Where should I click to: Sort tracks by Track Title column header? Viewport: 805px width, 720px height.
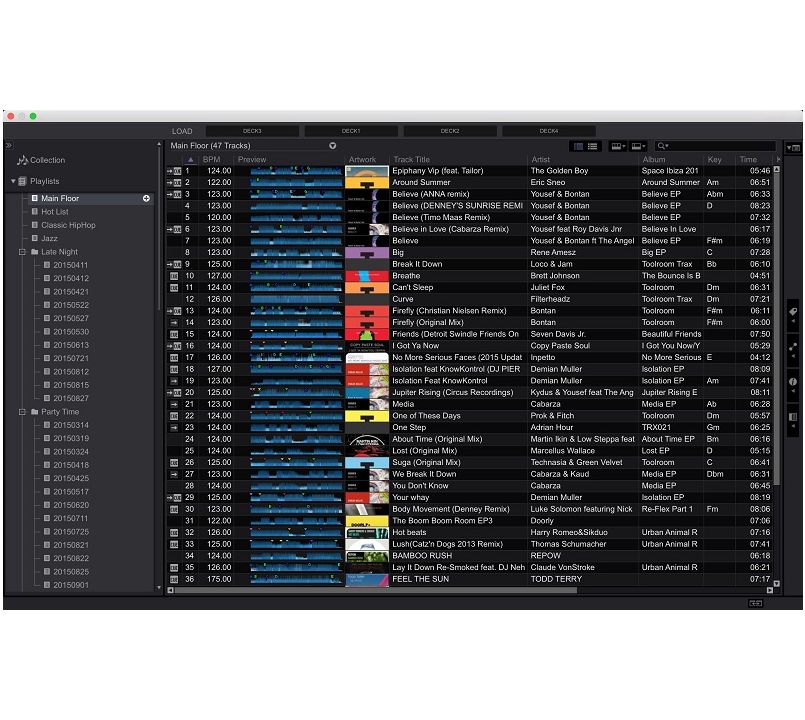[x=412, y=160]
